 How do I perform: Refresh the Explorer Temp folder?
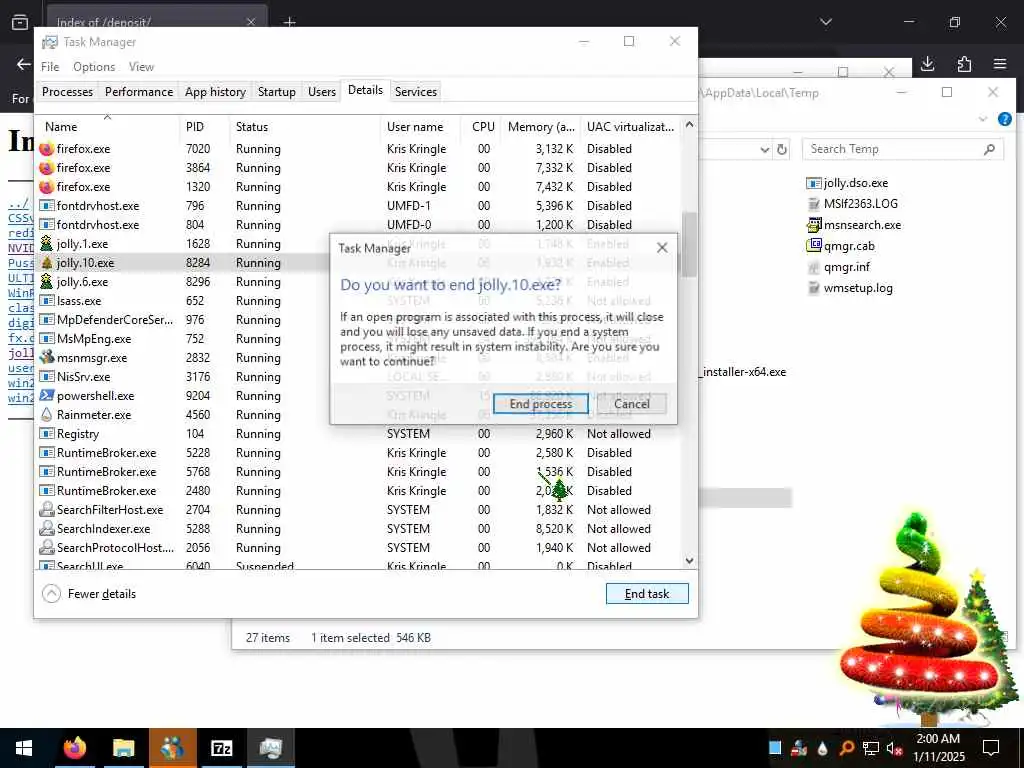pyautogui.click(x=782, y=150)
